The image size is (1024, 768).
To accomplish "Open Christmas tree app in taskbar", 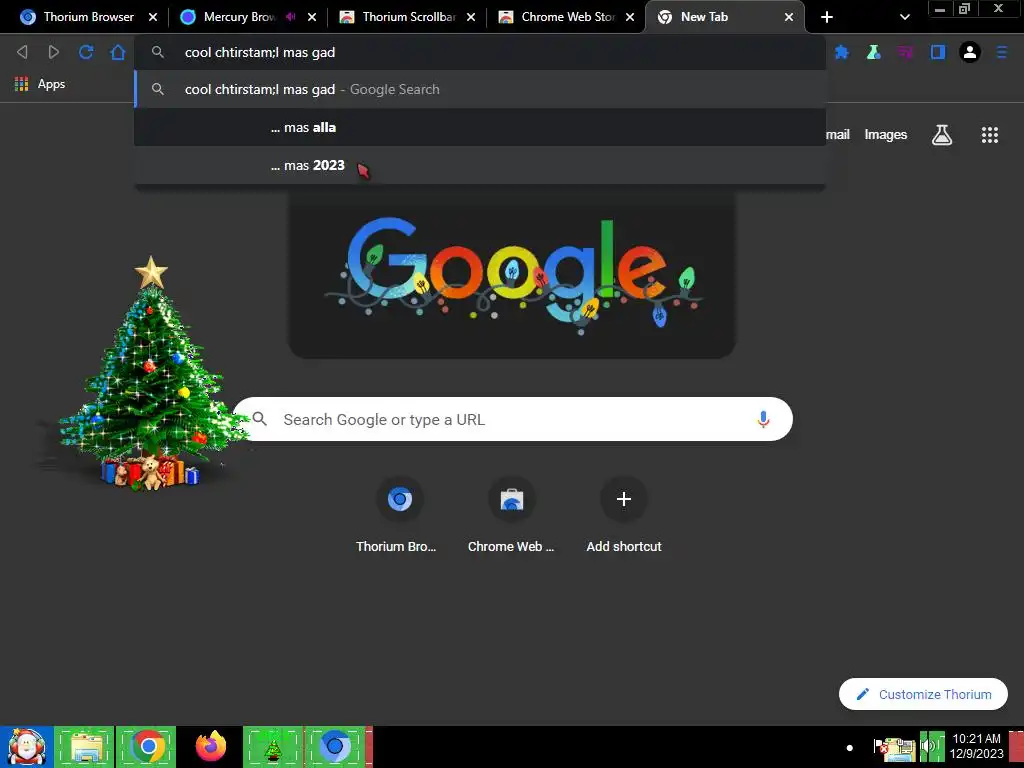I will pos(273,746).
